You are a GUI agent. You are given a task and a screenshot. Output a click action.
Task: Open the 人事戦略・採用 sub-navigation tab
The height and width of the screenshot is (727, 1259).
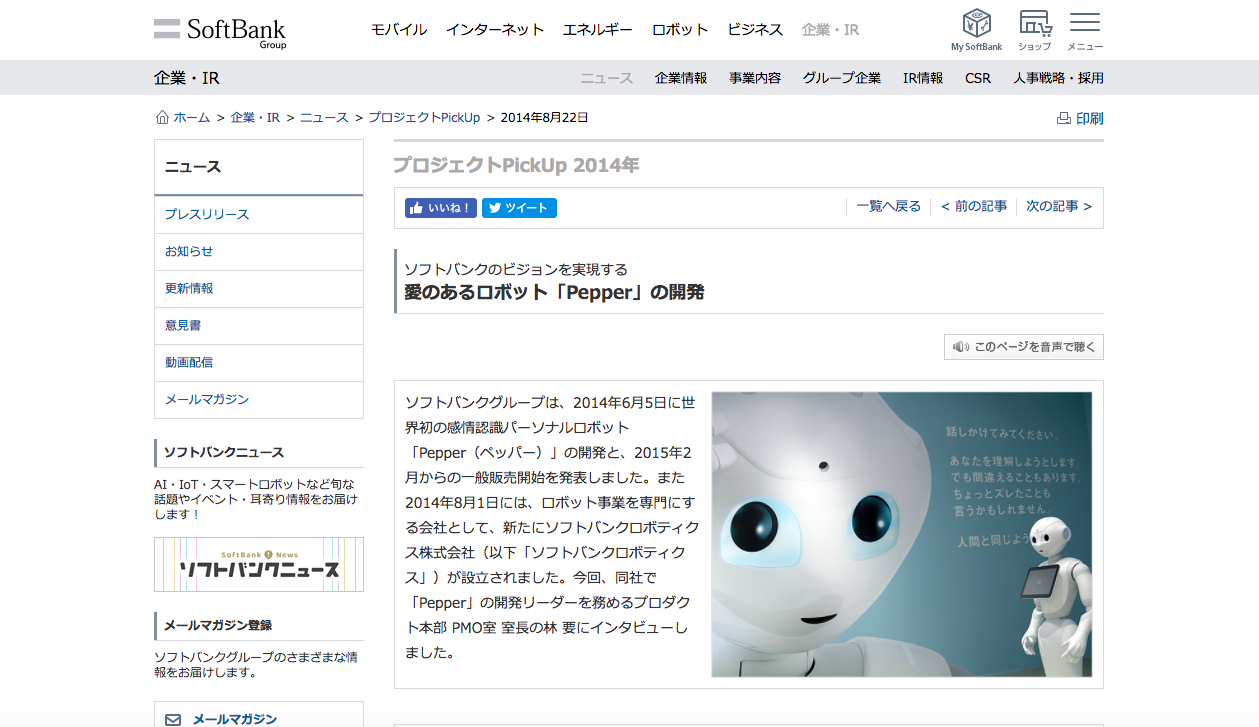(x=1058, y=78)
